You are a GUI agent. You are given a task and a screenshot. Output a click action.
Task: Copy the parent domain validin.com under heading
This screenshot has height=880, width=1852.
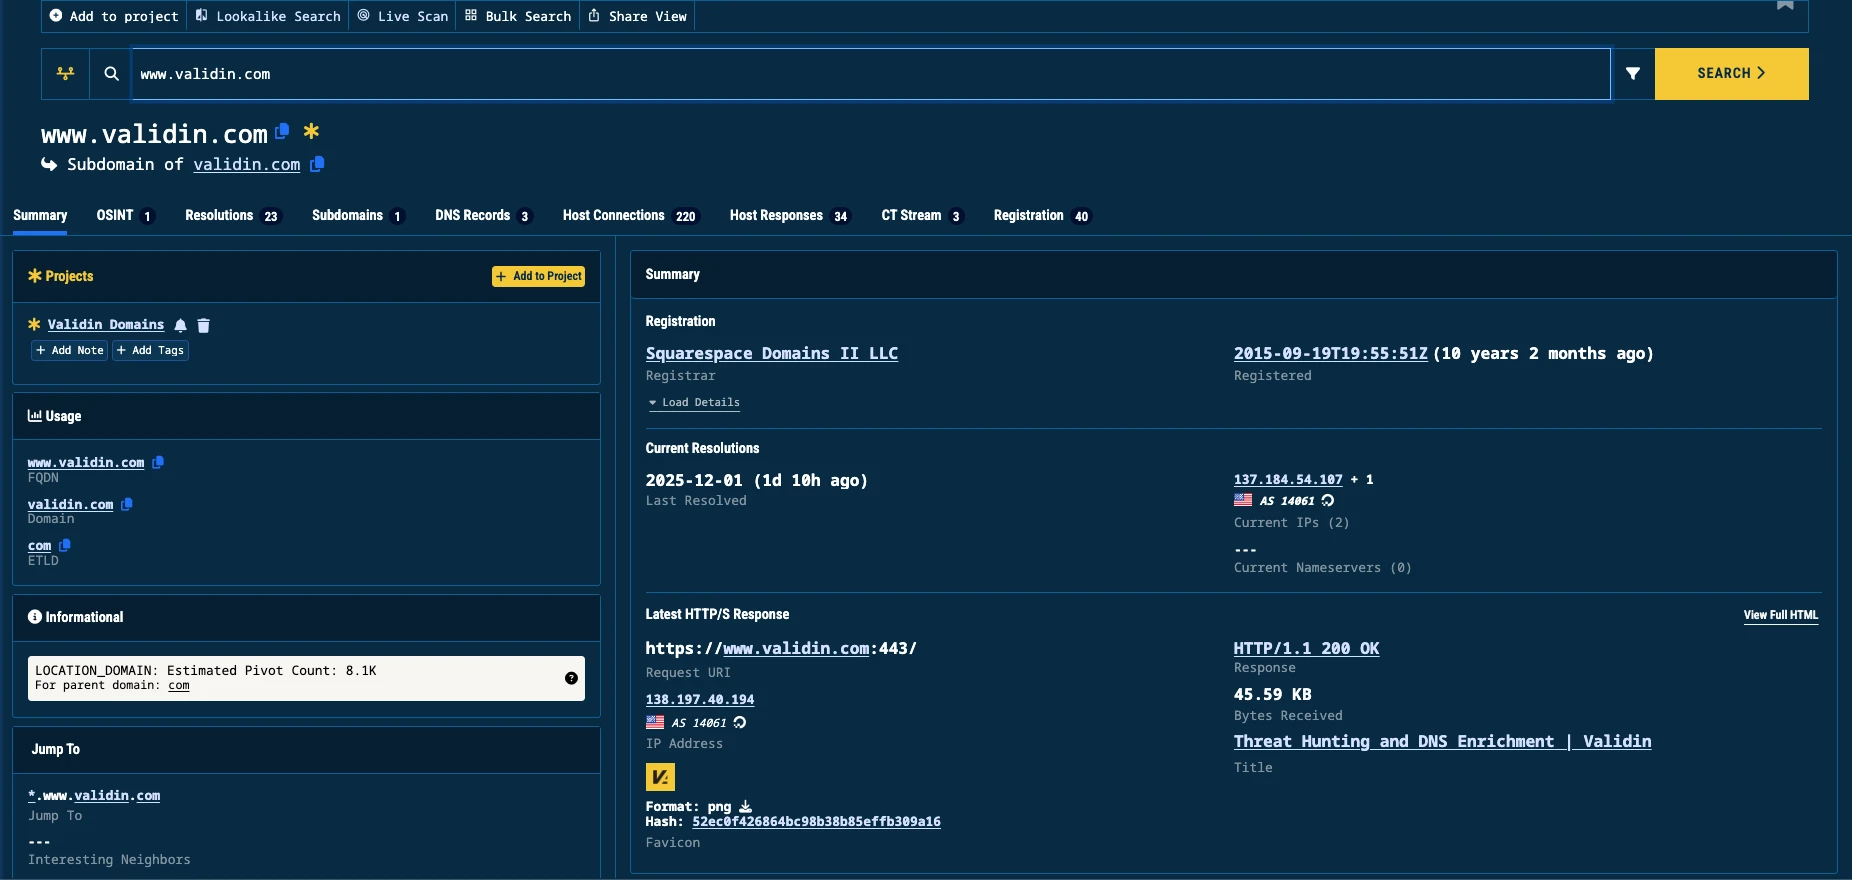(317, 164)
